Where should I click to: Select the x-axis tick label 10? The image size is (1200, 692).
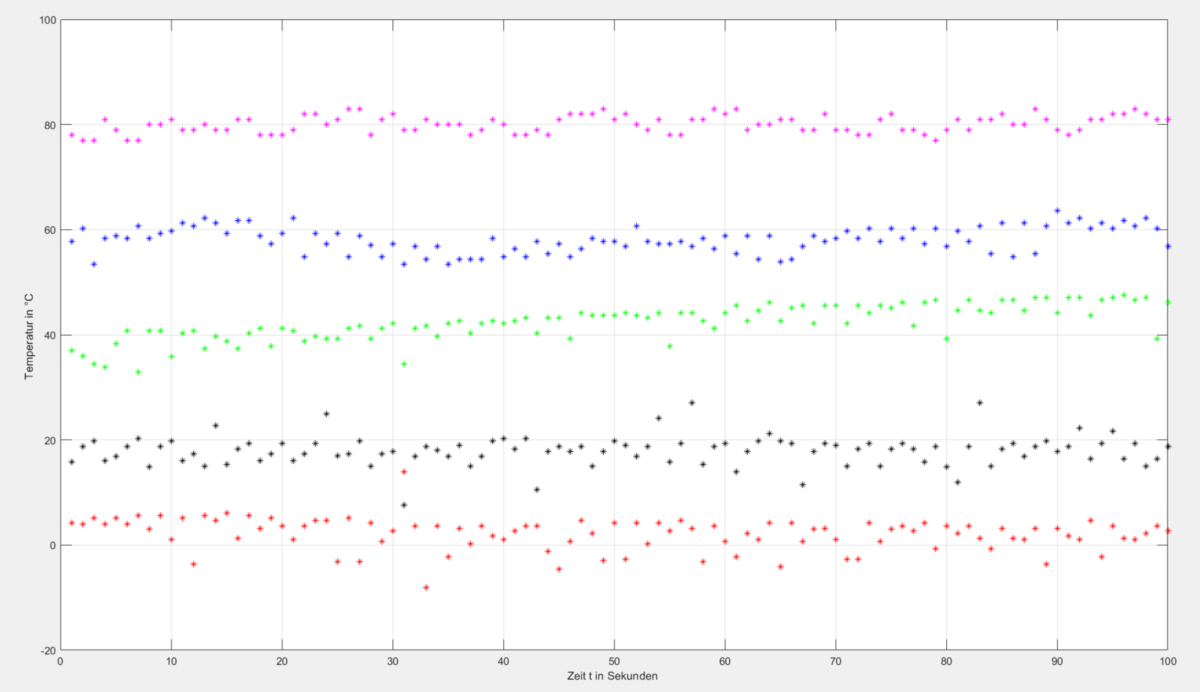[171, 661]
